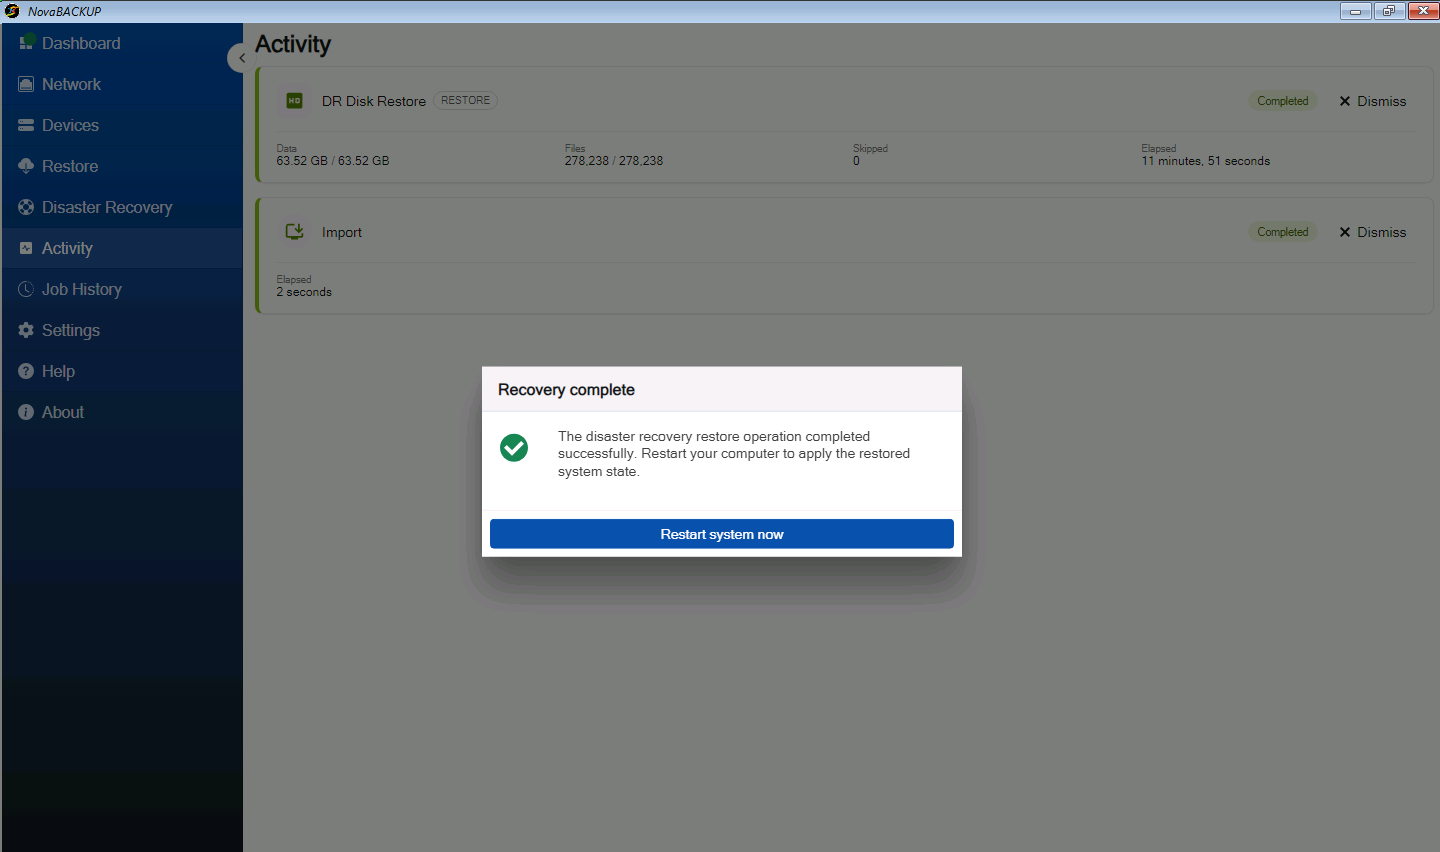This screenshot has width=1440, height=852.
Task: Click Completed status on Import job
Action: coord(1283,232)
